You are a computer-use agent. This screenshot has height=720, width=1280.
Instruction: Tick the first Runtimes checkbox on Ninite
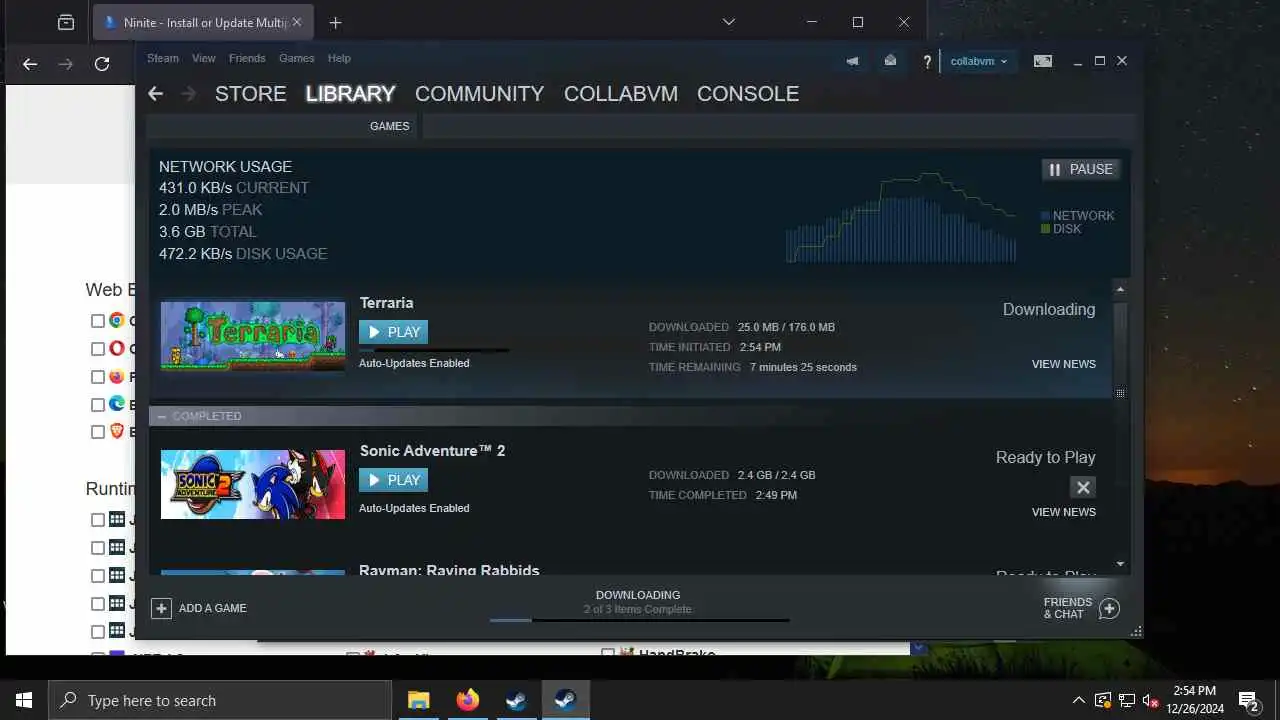(98, 520)
